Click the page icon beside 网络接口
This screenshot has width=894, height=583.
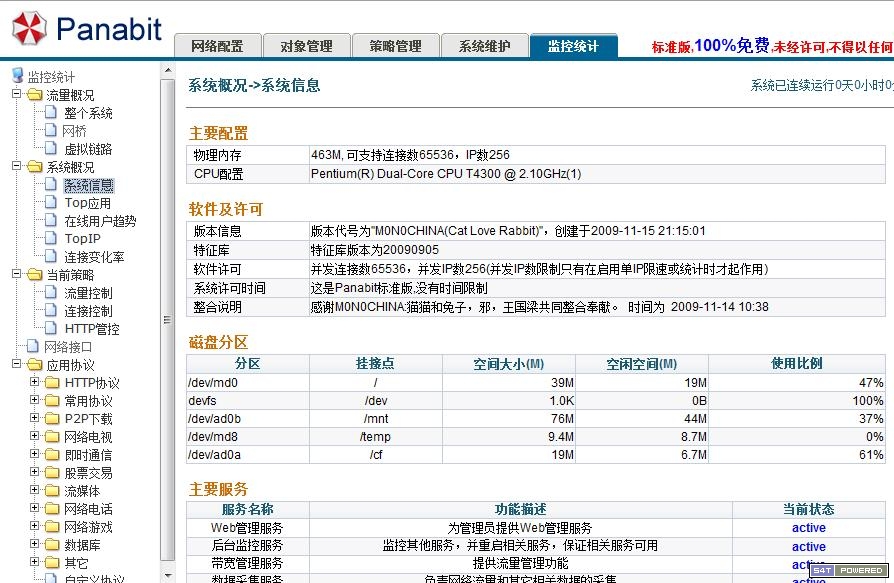(33, 347)
